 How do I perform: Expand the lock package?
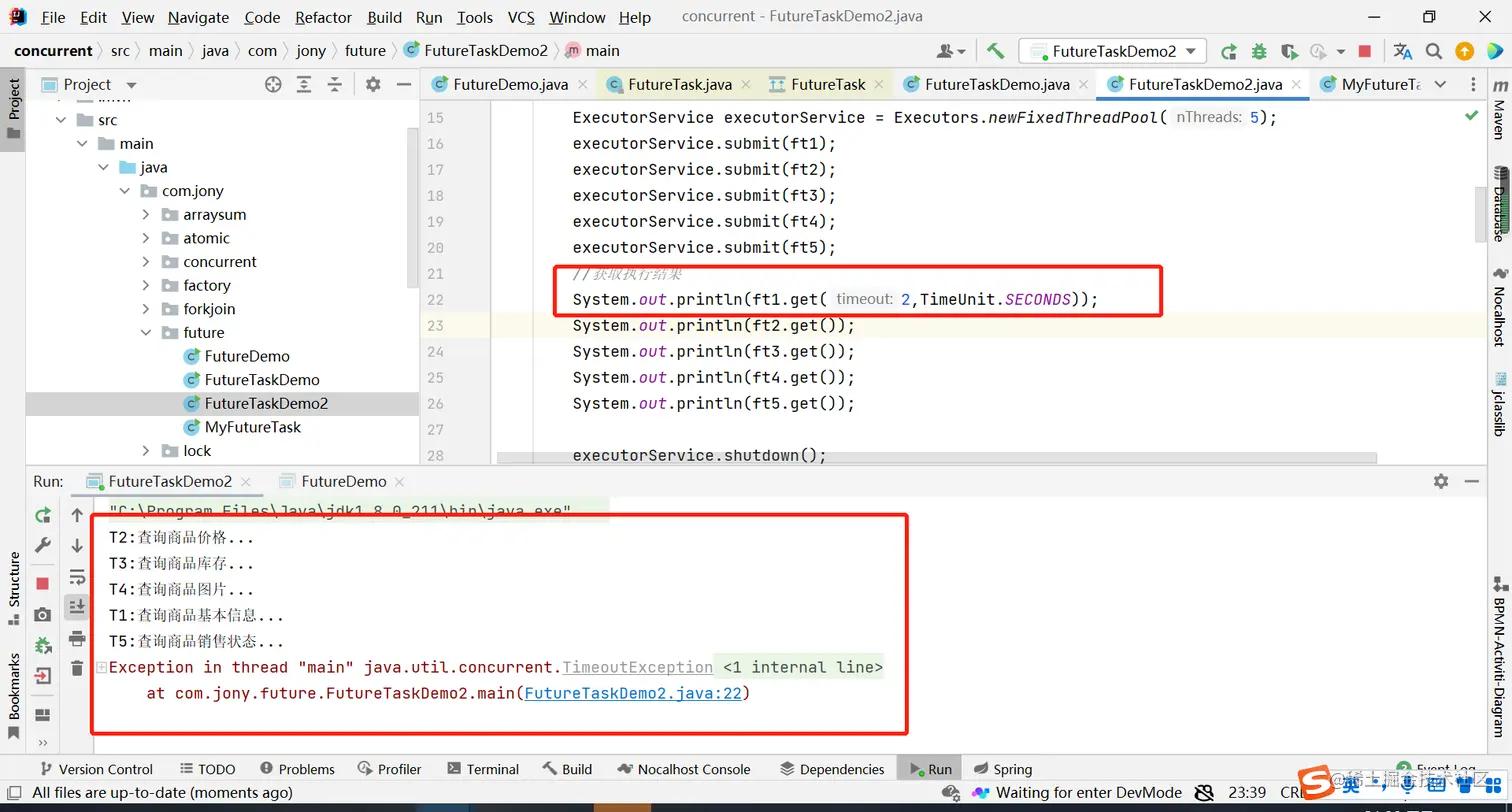coord(146,451)
